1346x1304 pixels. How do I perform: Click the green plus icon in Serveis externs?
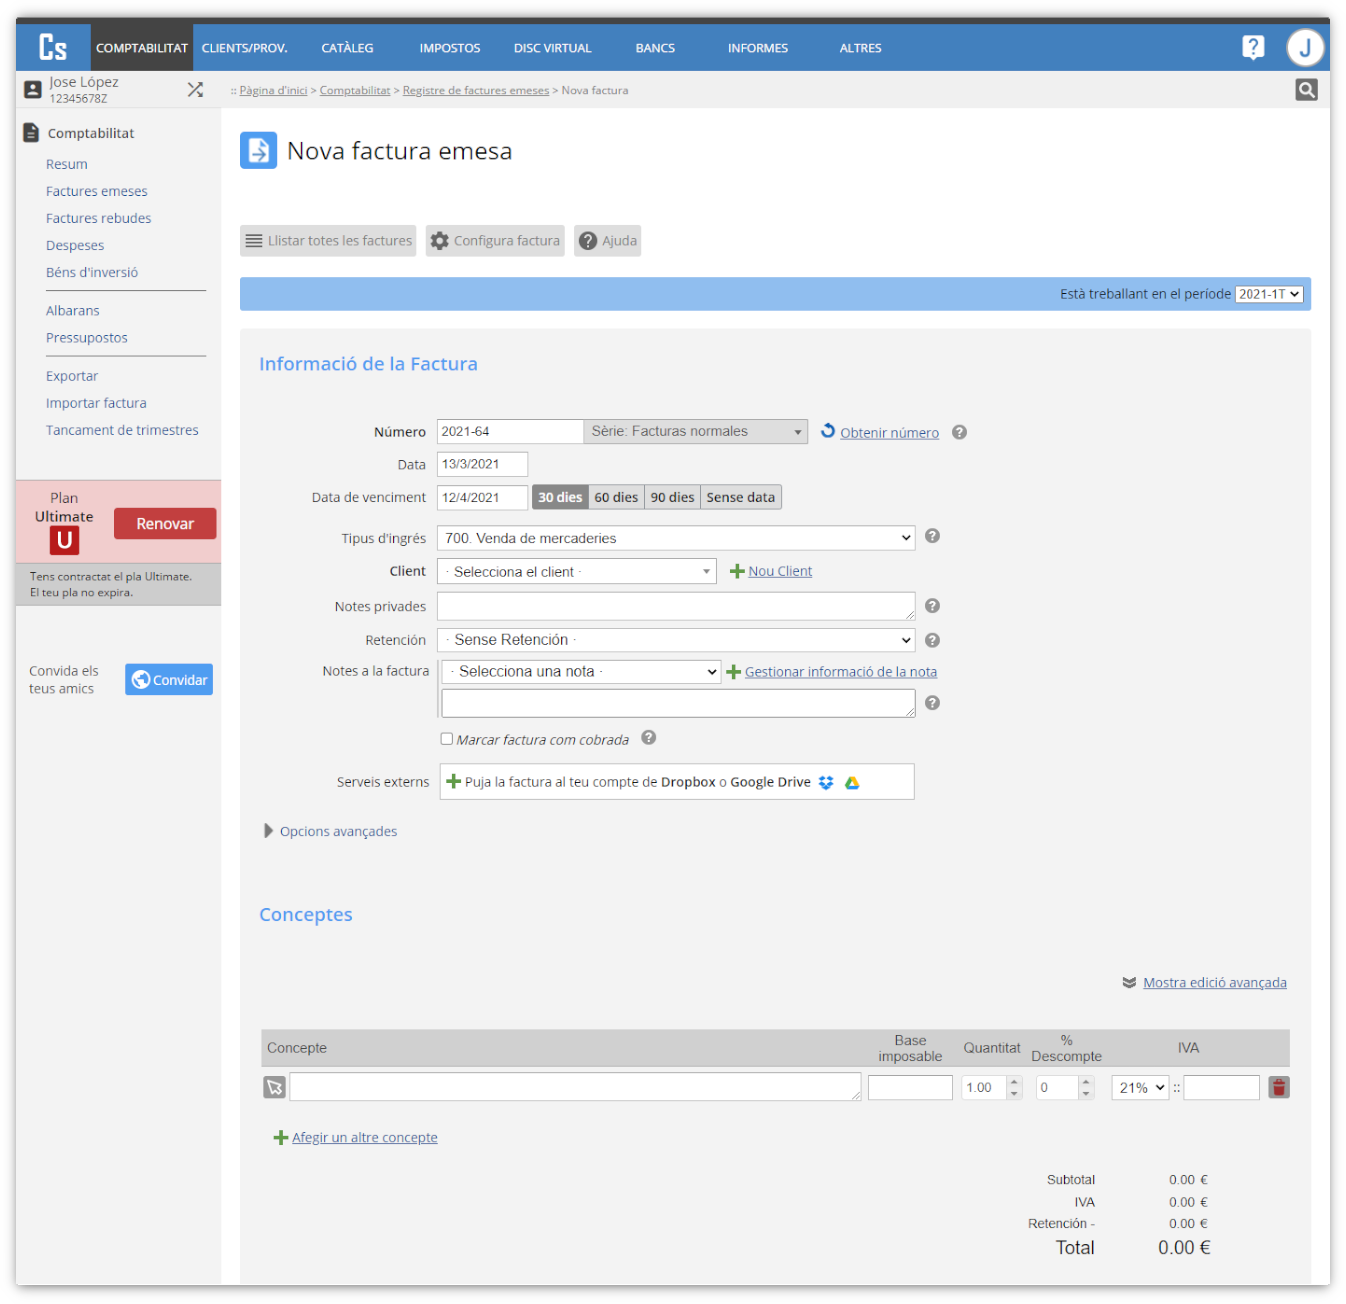[453, 781]
